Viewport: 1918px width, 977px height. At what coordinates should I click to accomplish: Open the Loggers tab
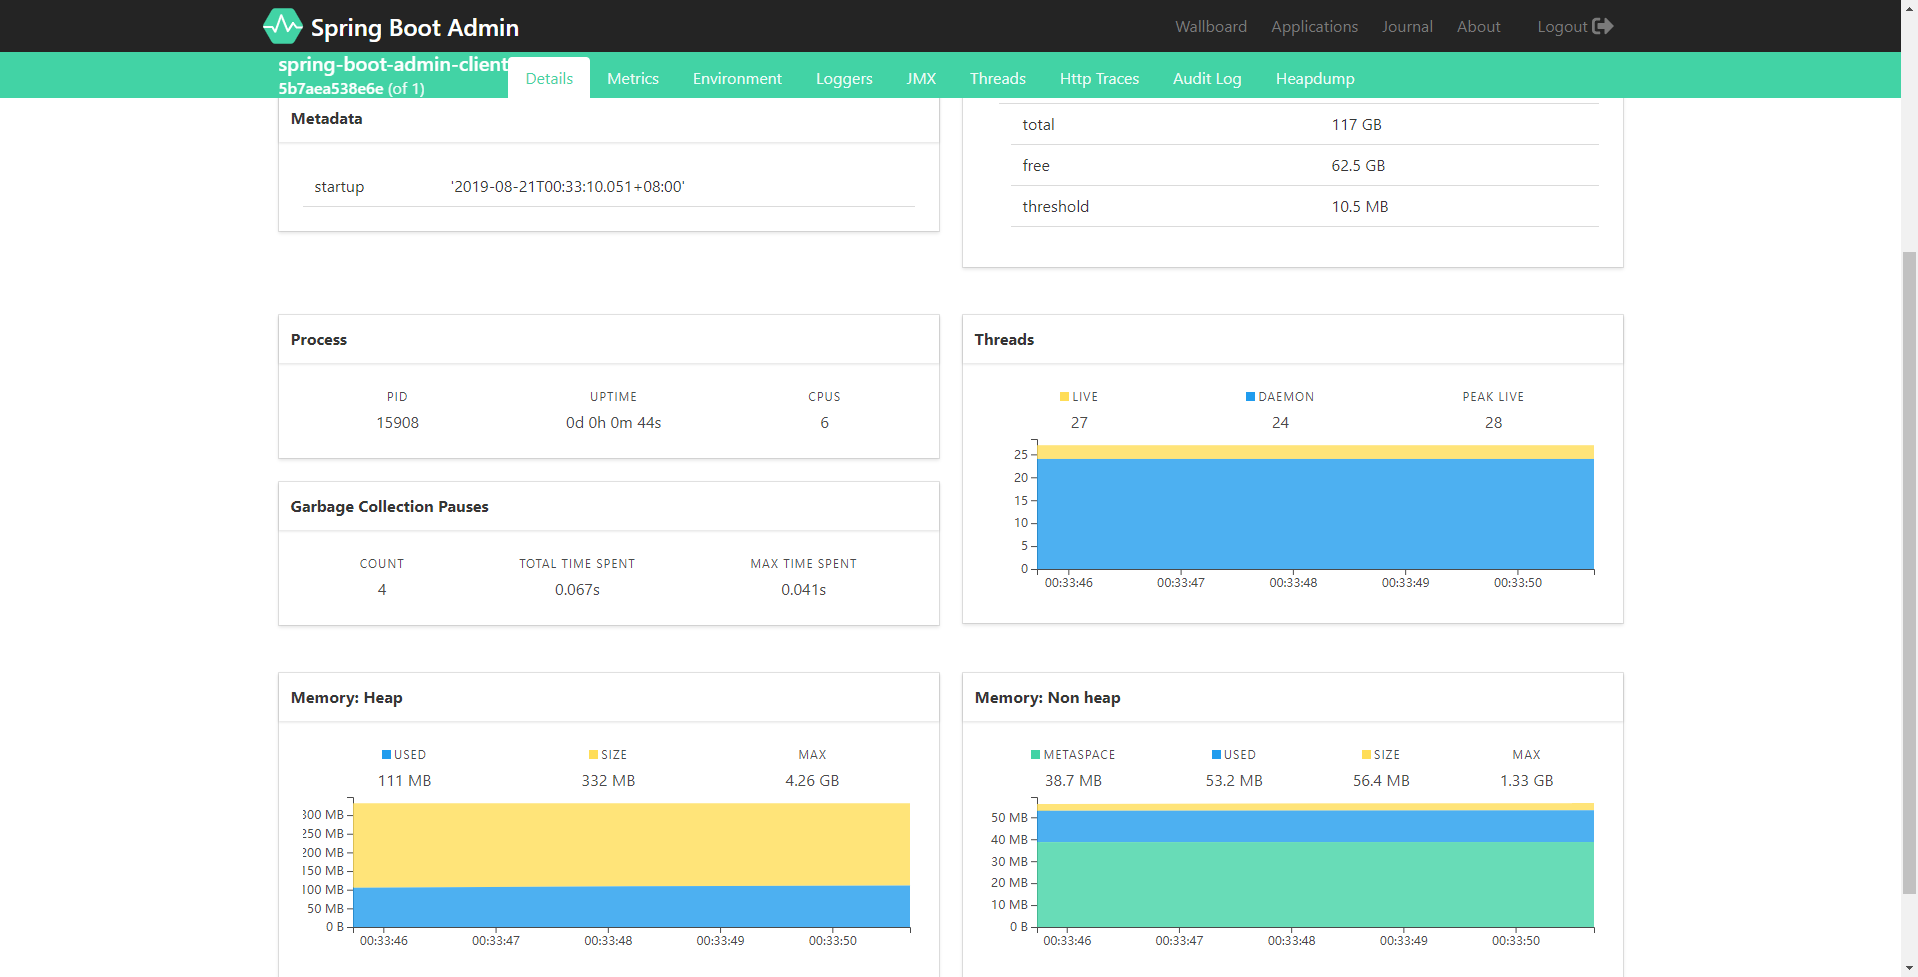tap(844, 78)
